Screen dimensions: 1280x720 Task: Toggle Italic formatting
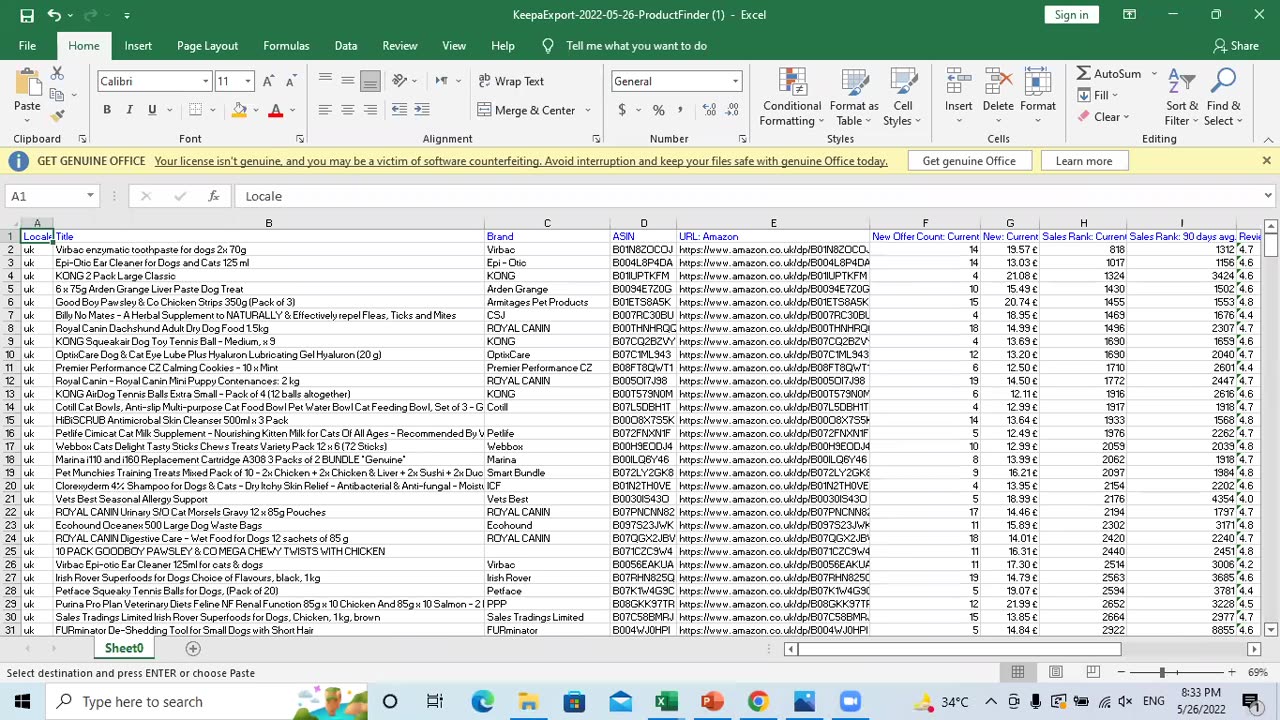[129, 110]
